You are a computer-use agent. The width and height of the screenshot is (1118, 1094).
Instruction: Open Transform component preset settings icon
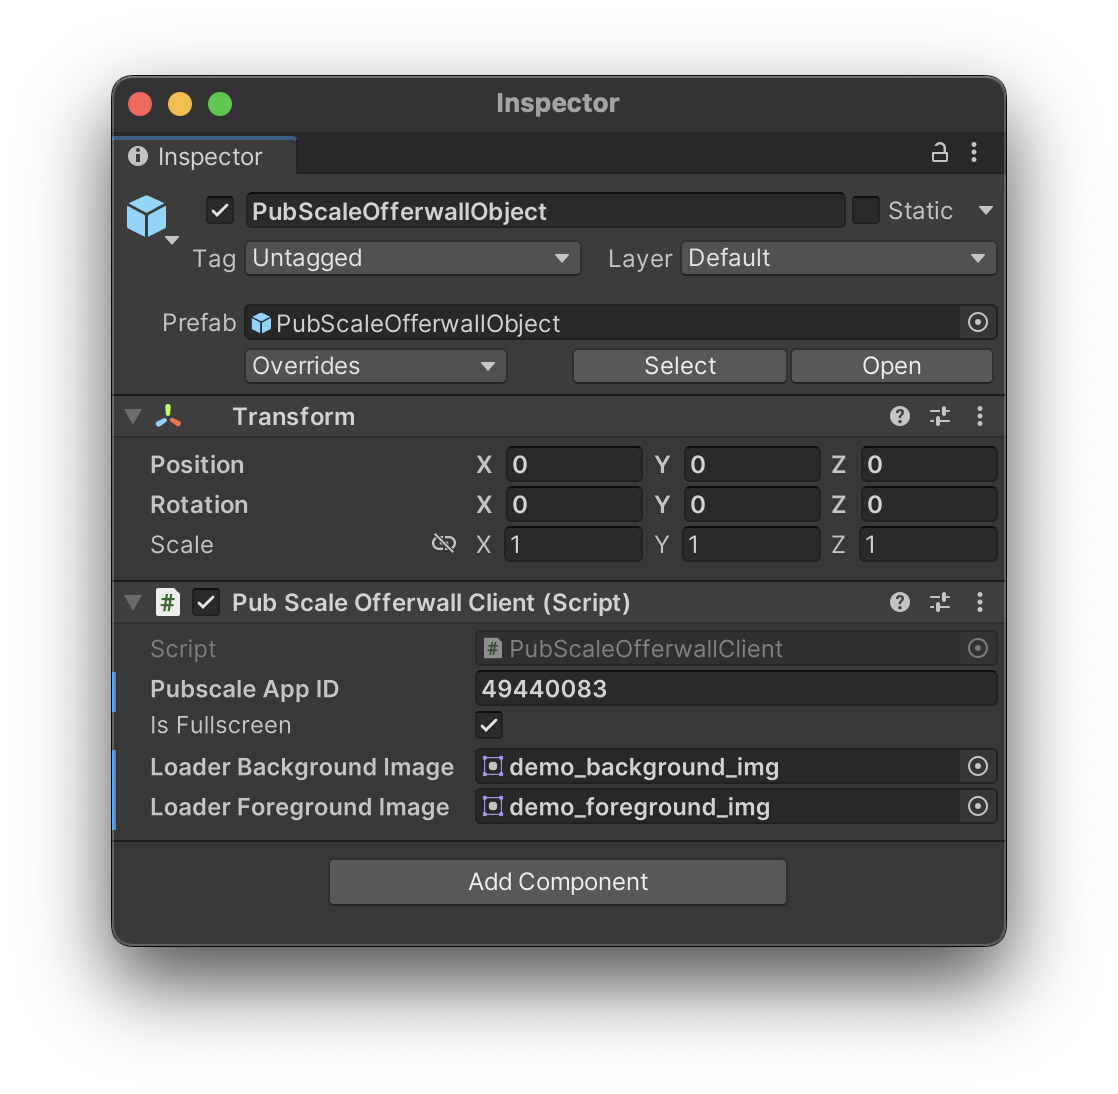coord(940,417)
